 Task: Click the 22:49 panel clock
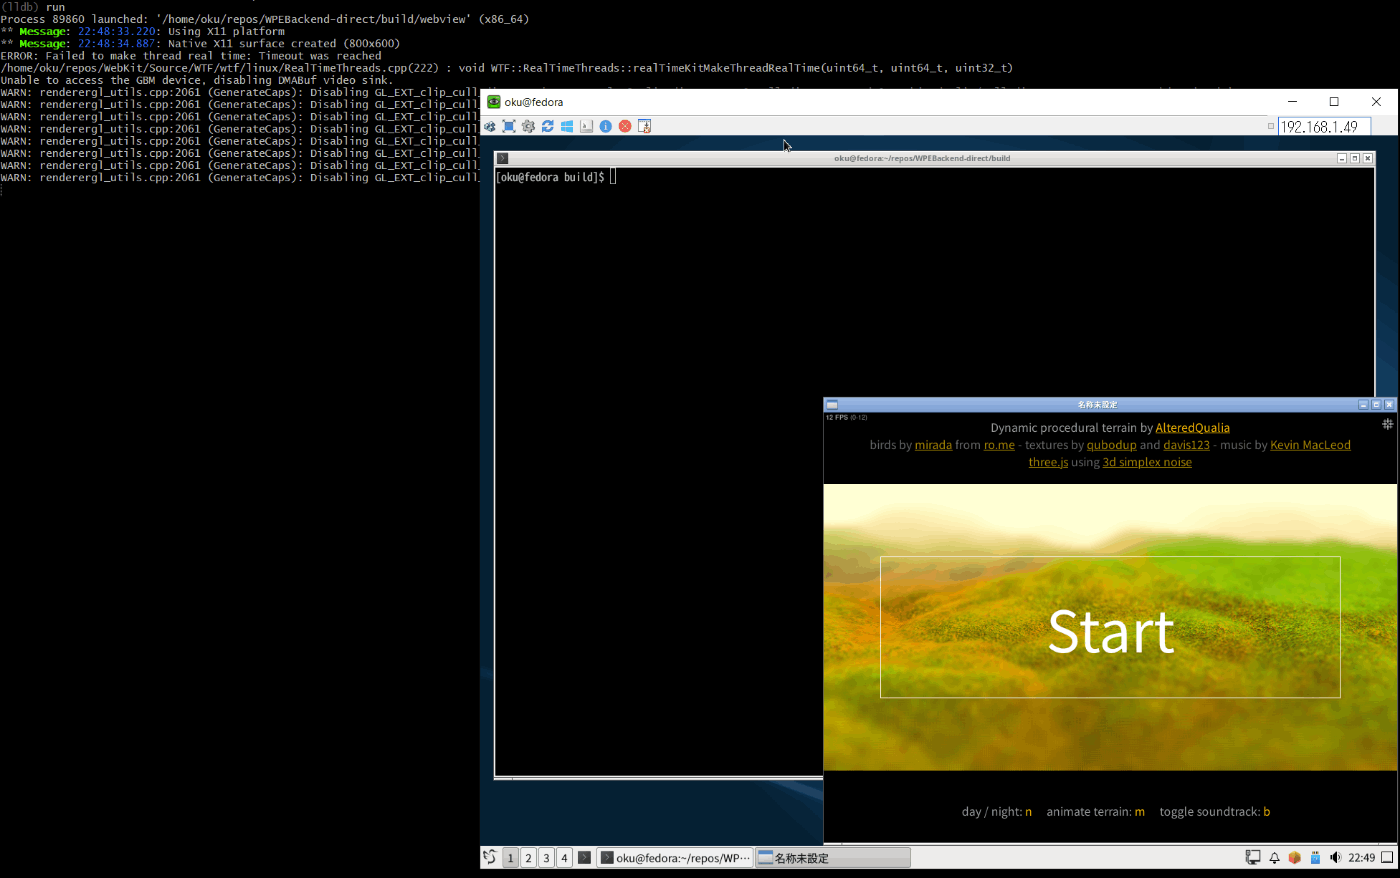(1361, 858)
